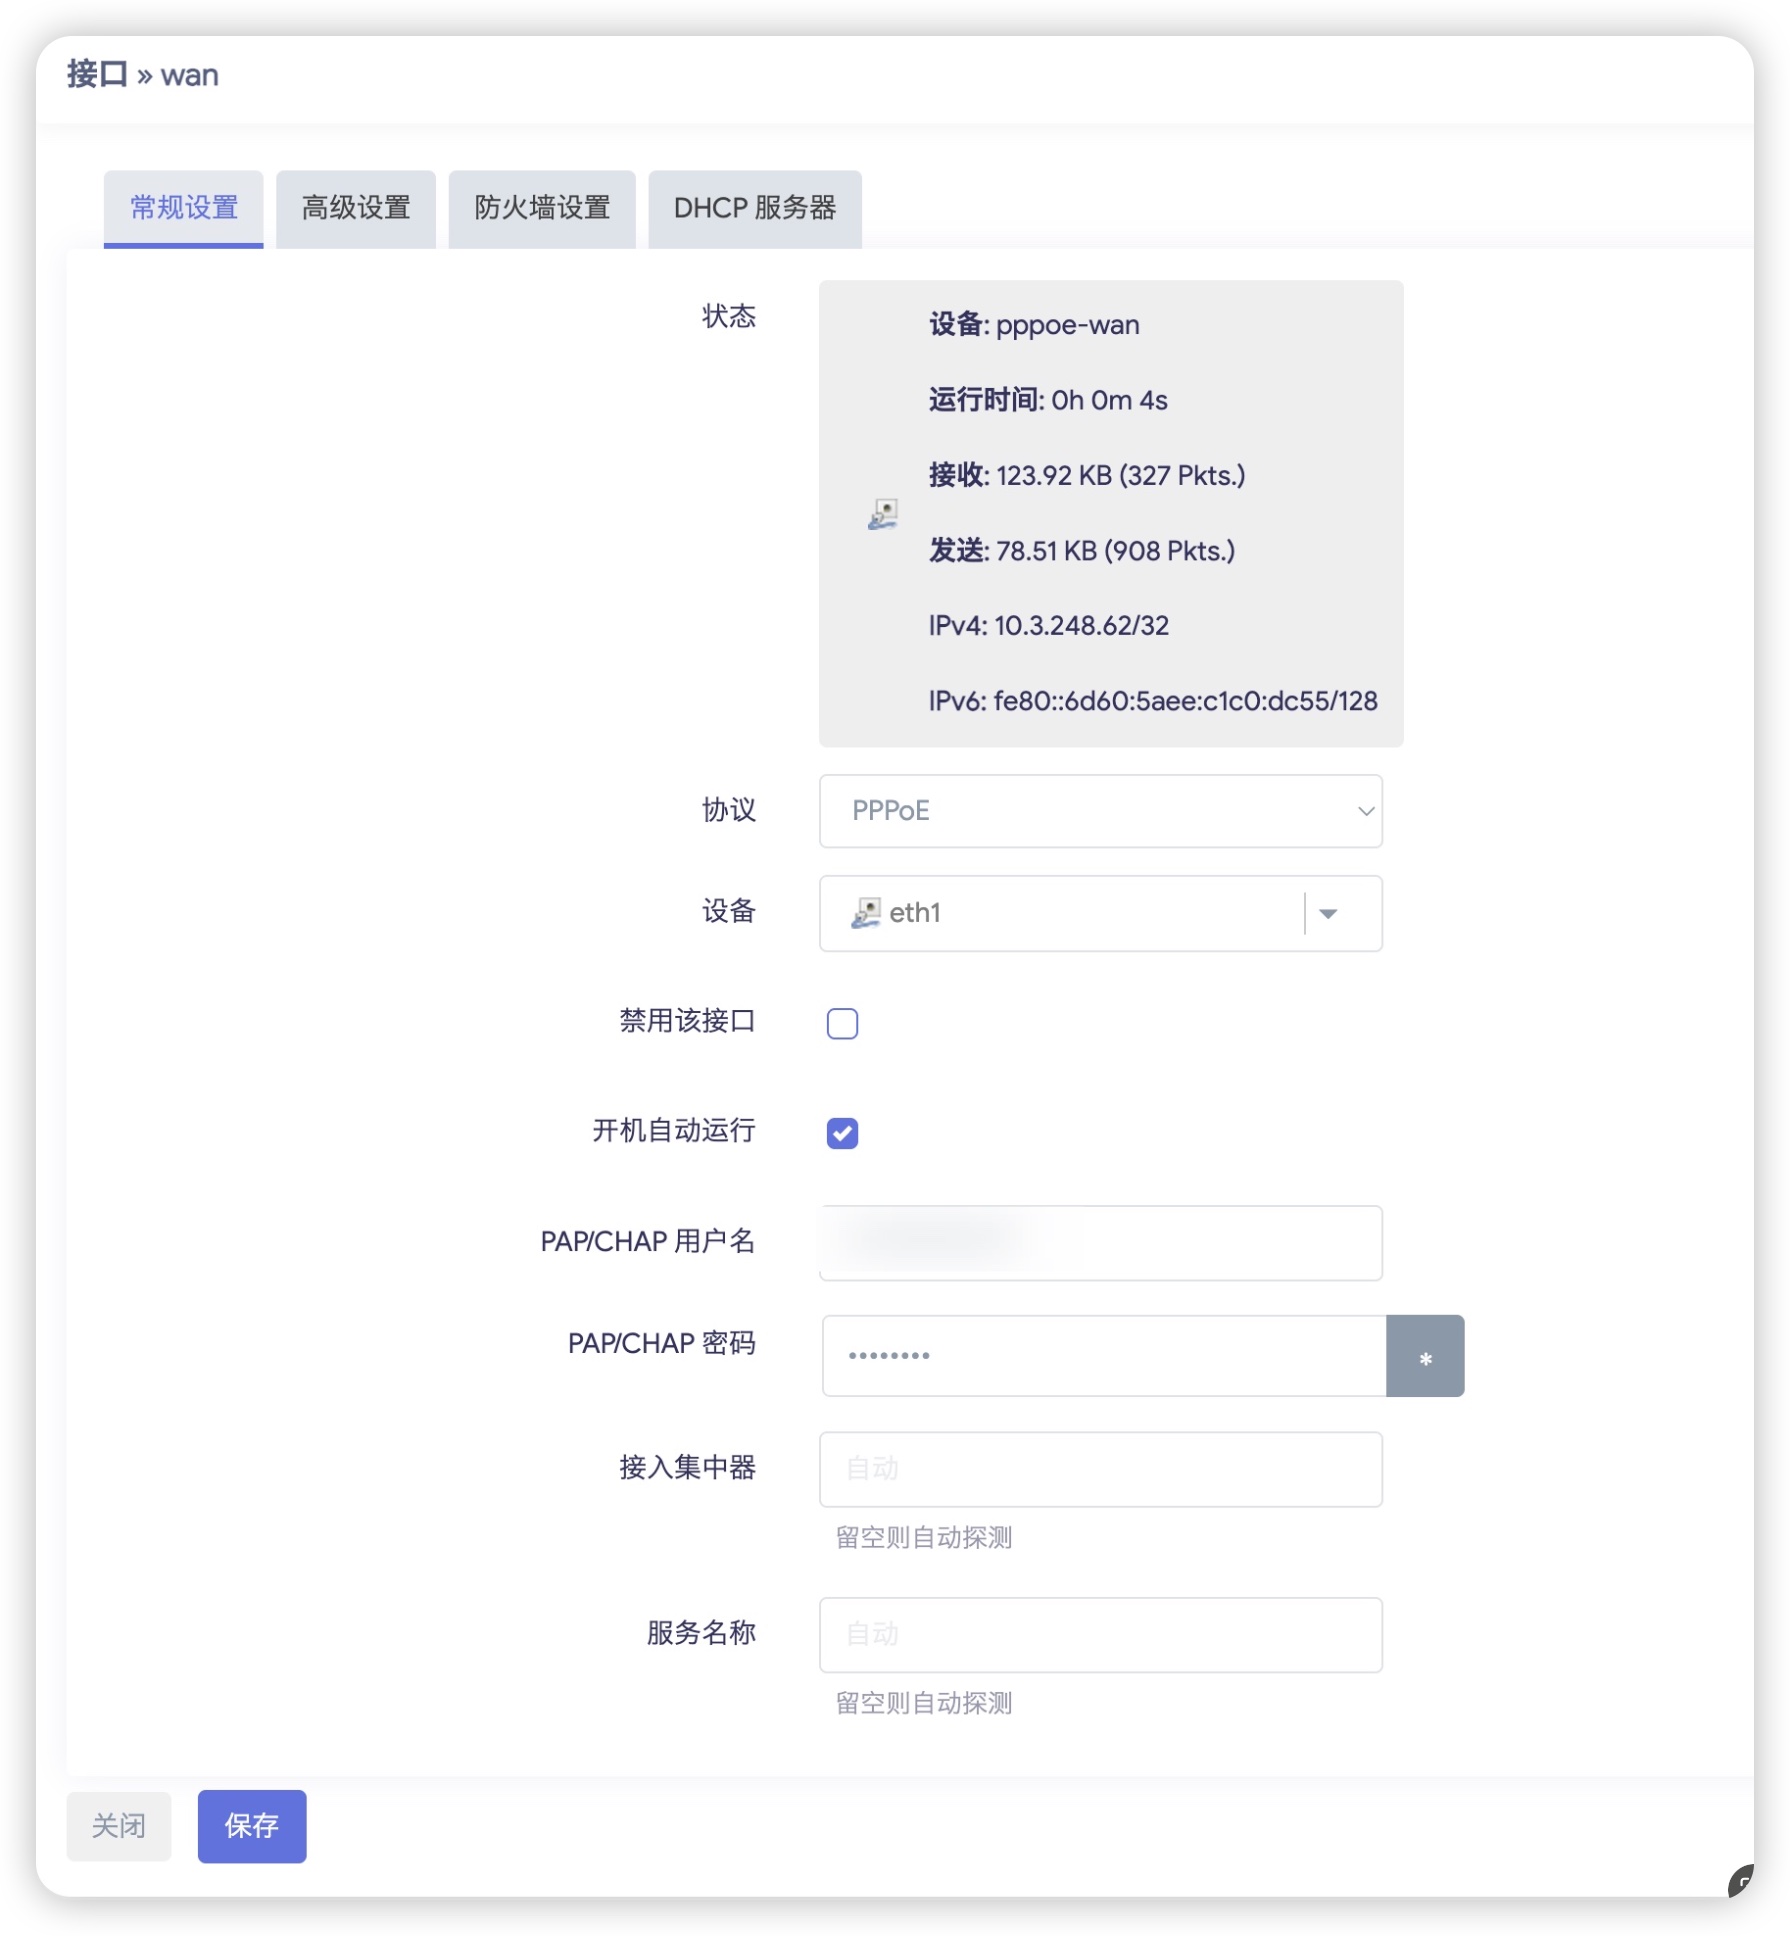The image size is (1790, 1936).
Task: Click into the PAP/CHAP 密码 field
Action: pos(1103,1356)
